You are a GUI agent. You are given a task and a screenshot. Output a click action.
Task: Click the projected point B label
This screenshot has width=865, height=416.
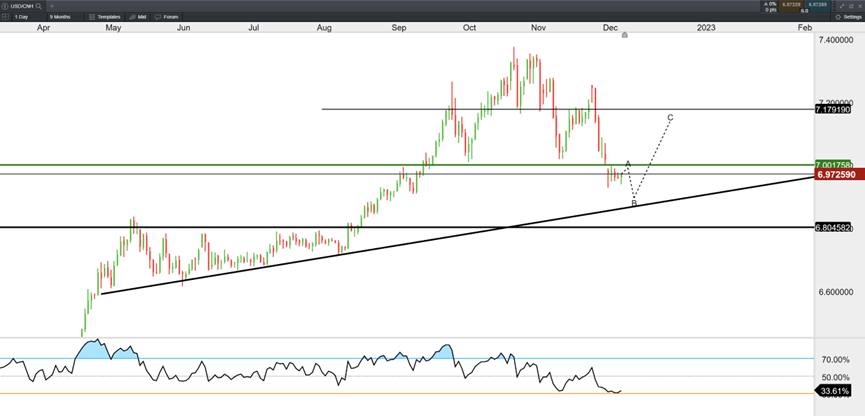[634, 204]
